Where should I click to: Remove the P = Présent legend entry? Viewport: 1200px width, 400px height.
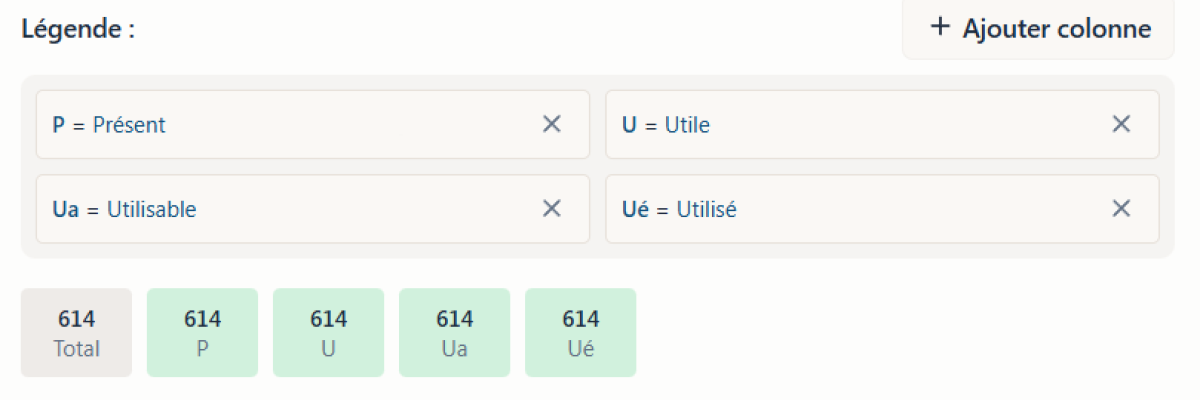551,124
